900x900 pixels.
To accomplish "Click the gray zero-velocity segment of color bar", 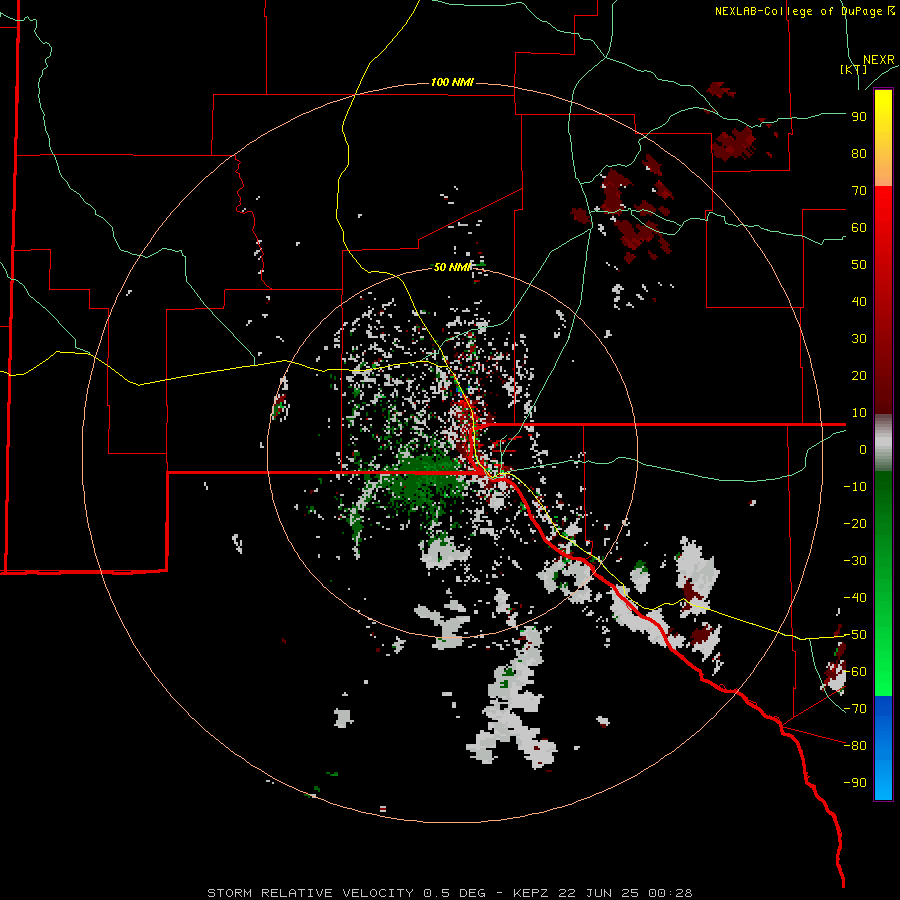I will pyautogui.click(x=883, y=443).
